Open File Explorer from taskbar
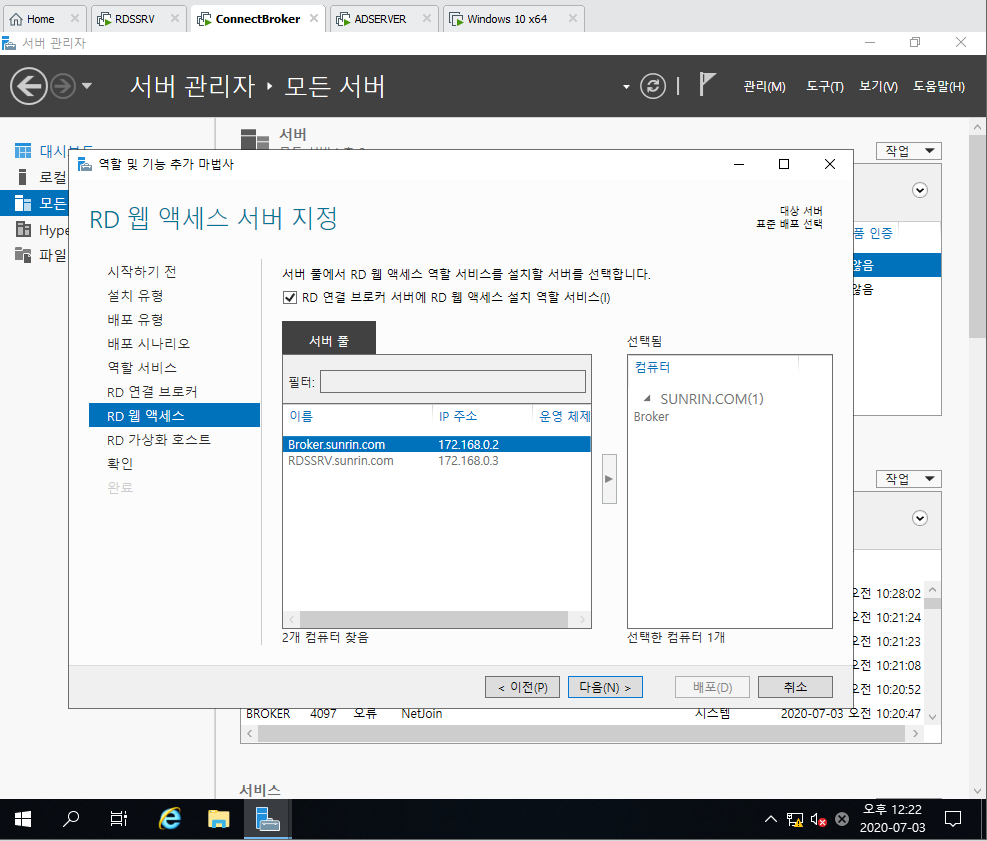This screenshot has width=987, height=841. (x=218, y=819)
